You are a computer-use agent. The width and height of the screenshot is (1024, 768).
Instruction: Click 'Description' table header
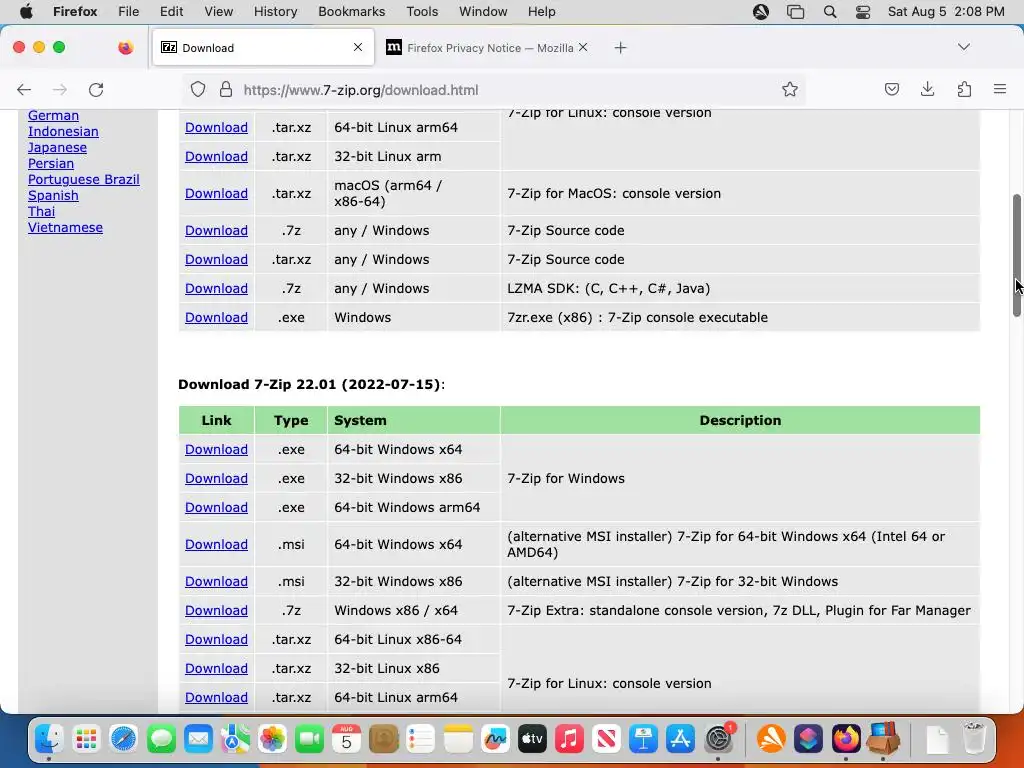[x=740, y=421]
